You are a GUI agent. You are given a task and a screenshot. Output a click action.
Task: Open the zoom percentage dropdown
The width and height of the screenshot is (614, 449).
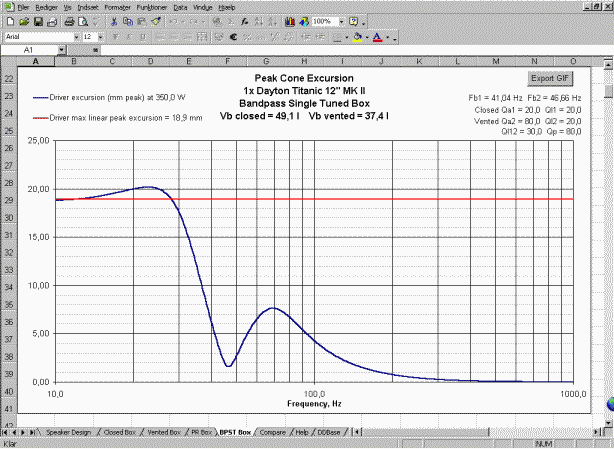(x=339, y=21)
